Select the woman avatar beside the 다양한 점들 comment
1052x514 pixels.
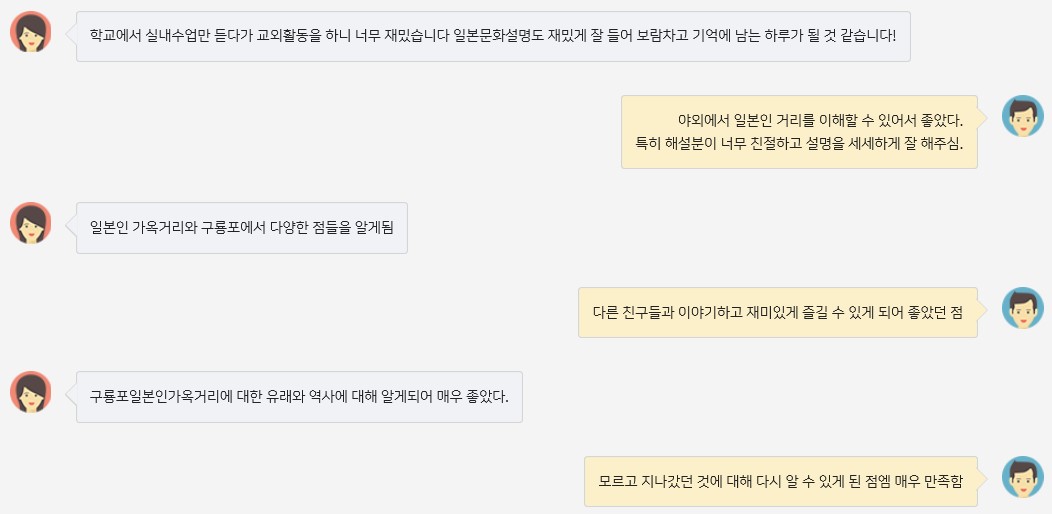point(31,223)
